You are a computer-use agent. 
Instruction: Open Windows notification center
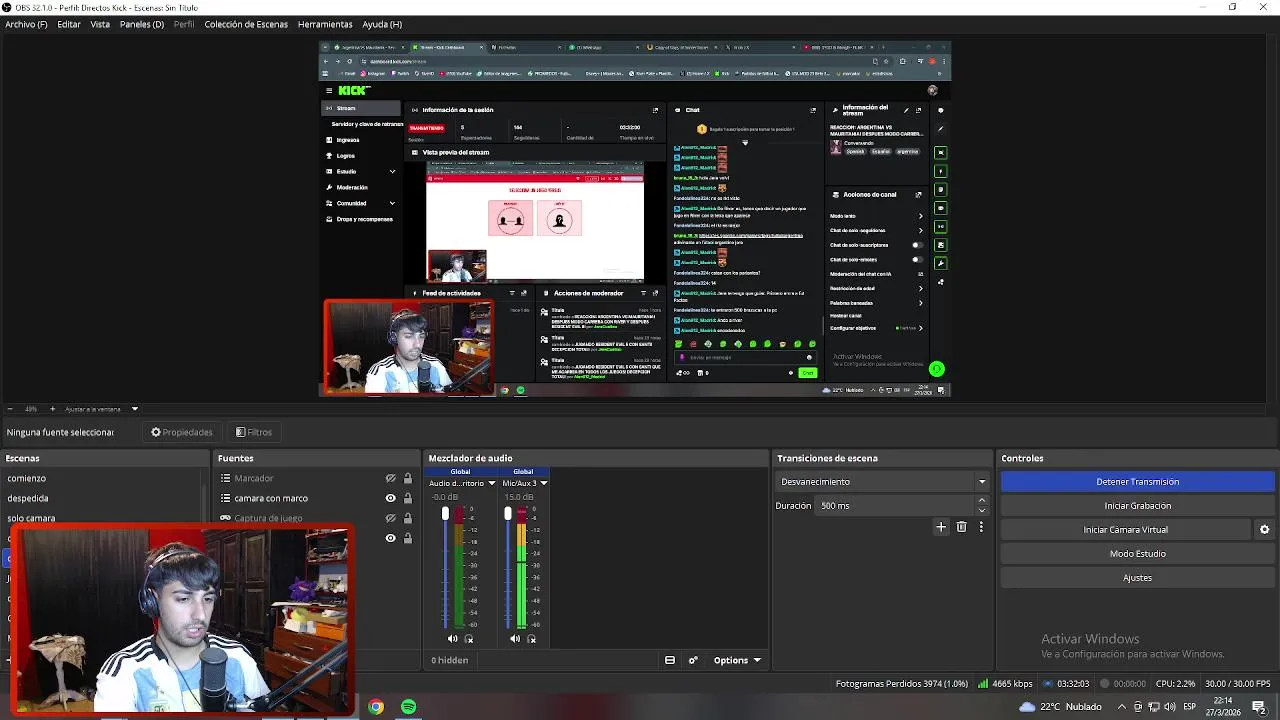tap(1259, 706)
